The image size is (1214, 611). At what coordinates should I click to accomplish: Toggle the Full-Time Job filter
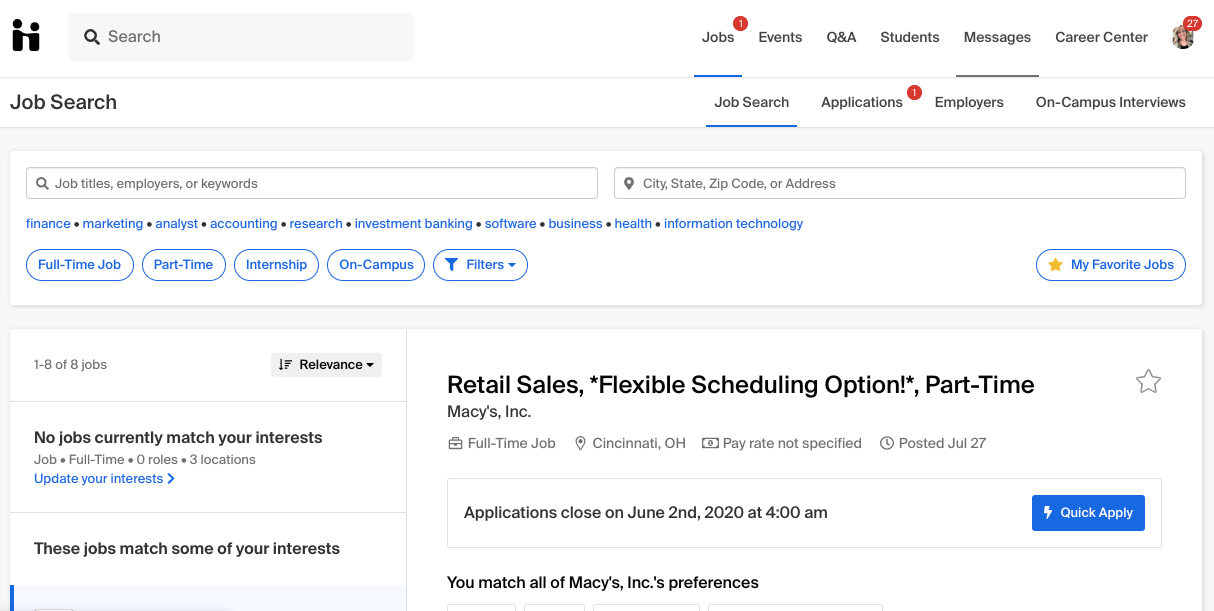point(80,265)
